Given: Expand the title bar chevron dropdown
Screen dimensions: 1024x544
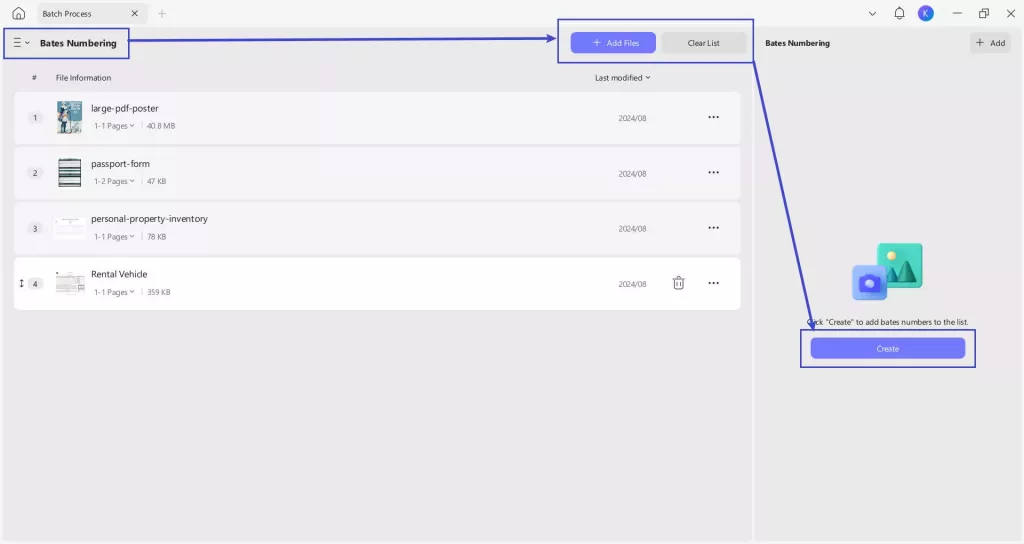Looking at the screenshot, I should [872, 13].
